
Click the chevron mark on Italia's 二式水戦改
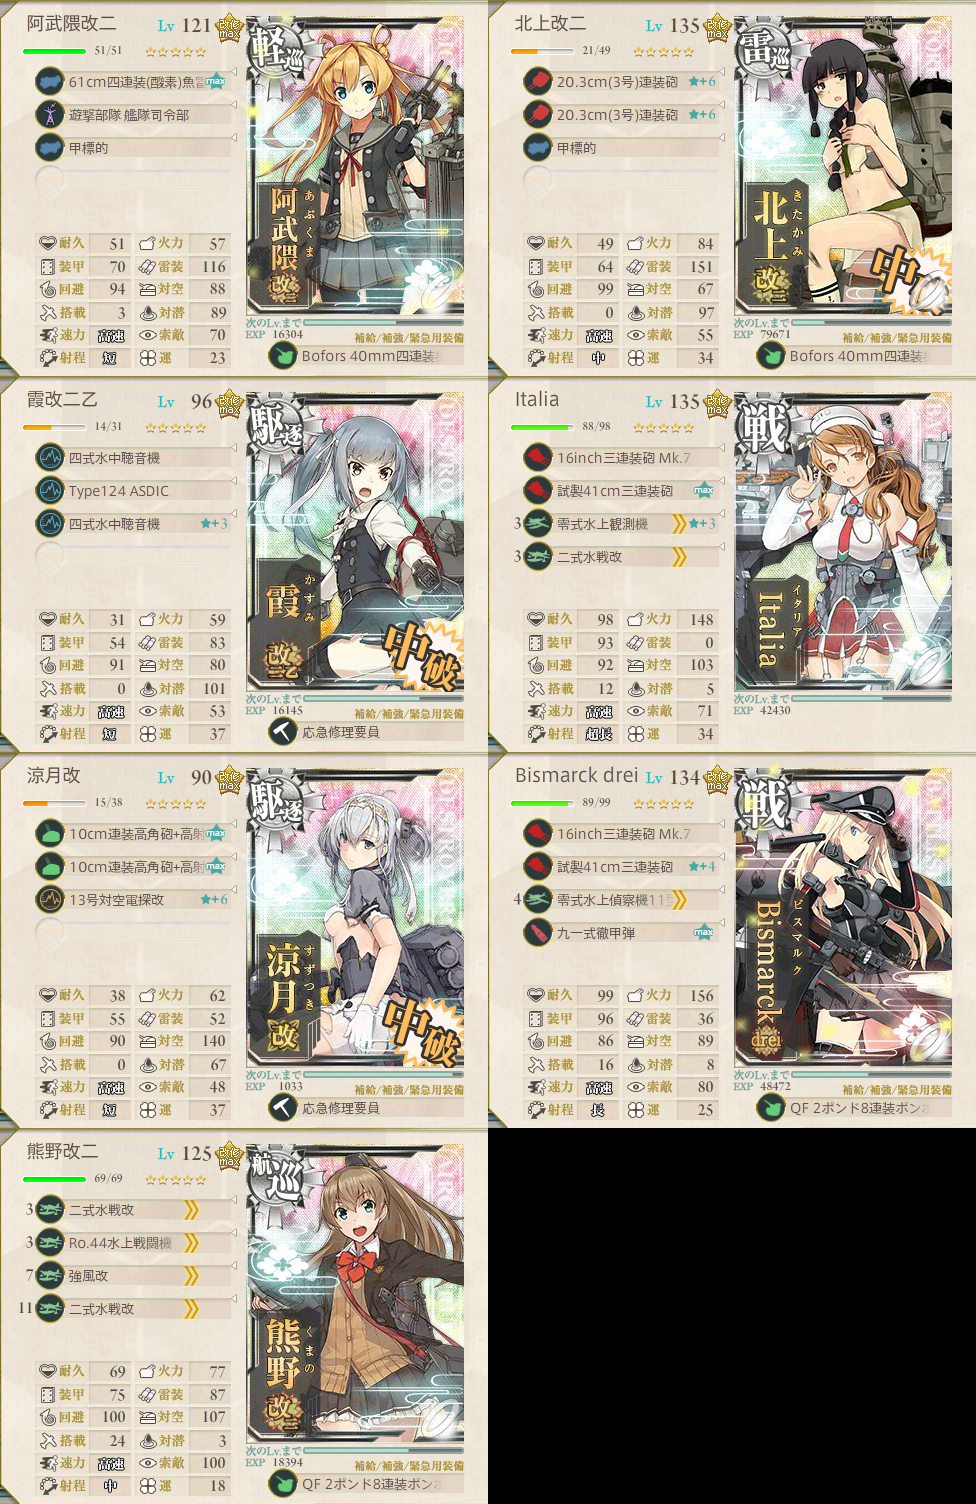click(x=680, y=557)
